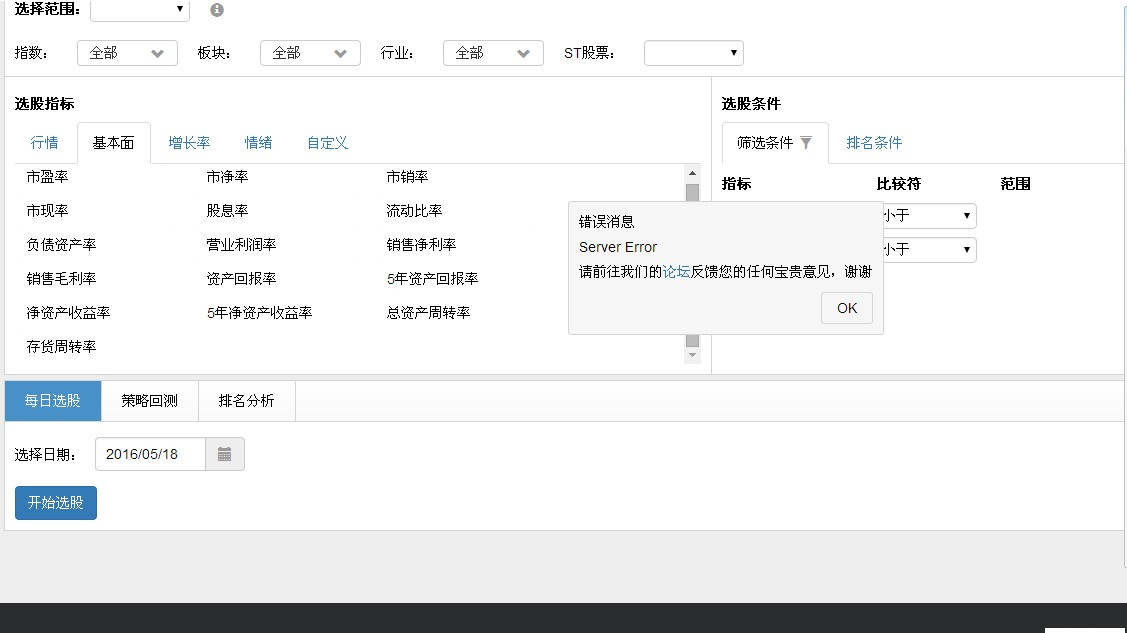Click the 开始选股 button
Image resolution: width=1127 pixels, height=633 pixels.
point(56,503)
